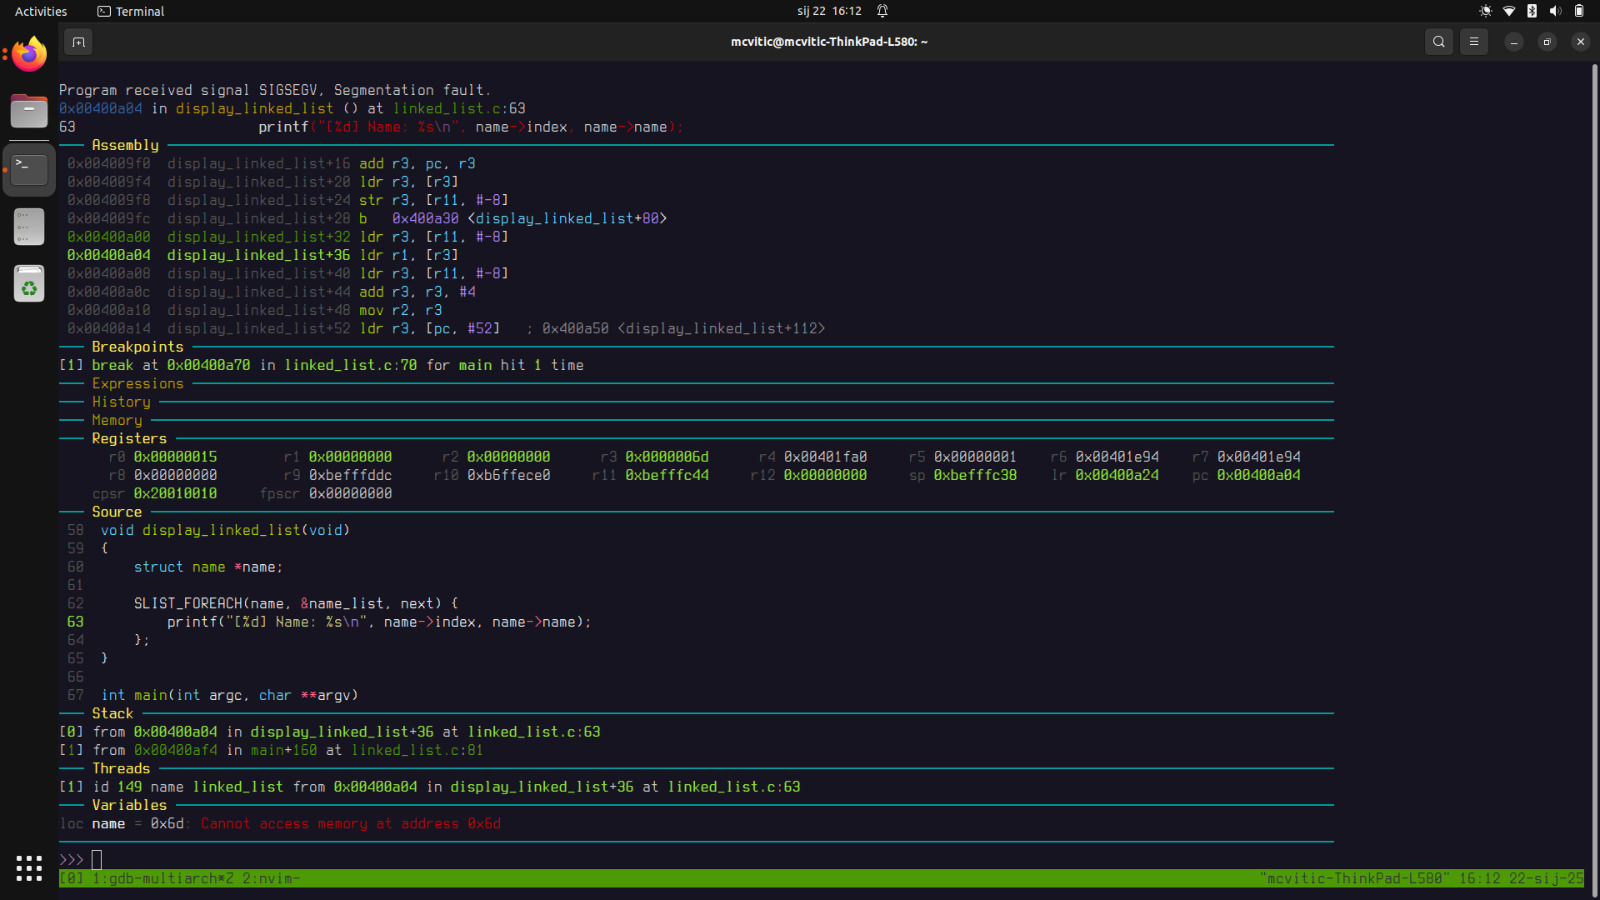Screen dimensions: 1600x900
Task: Open the clock showing sij 22 16:12
Action: (x=829, y=11)
